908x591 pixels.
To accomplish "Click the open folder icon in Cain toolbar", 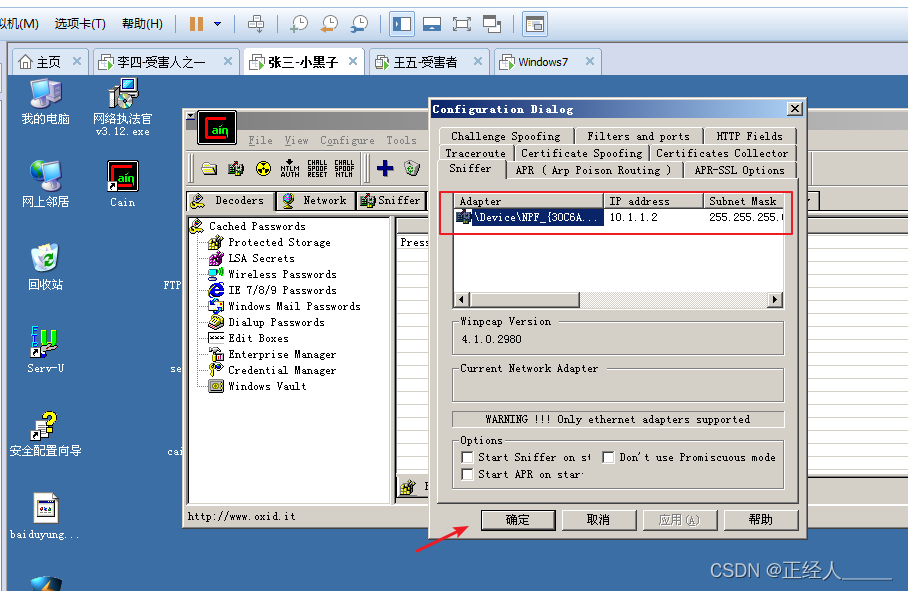I will tap(209, 168).
